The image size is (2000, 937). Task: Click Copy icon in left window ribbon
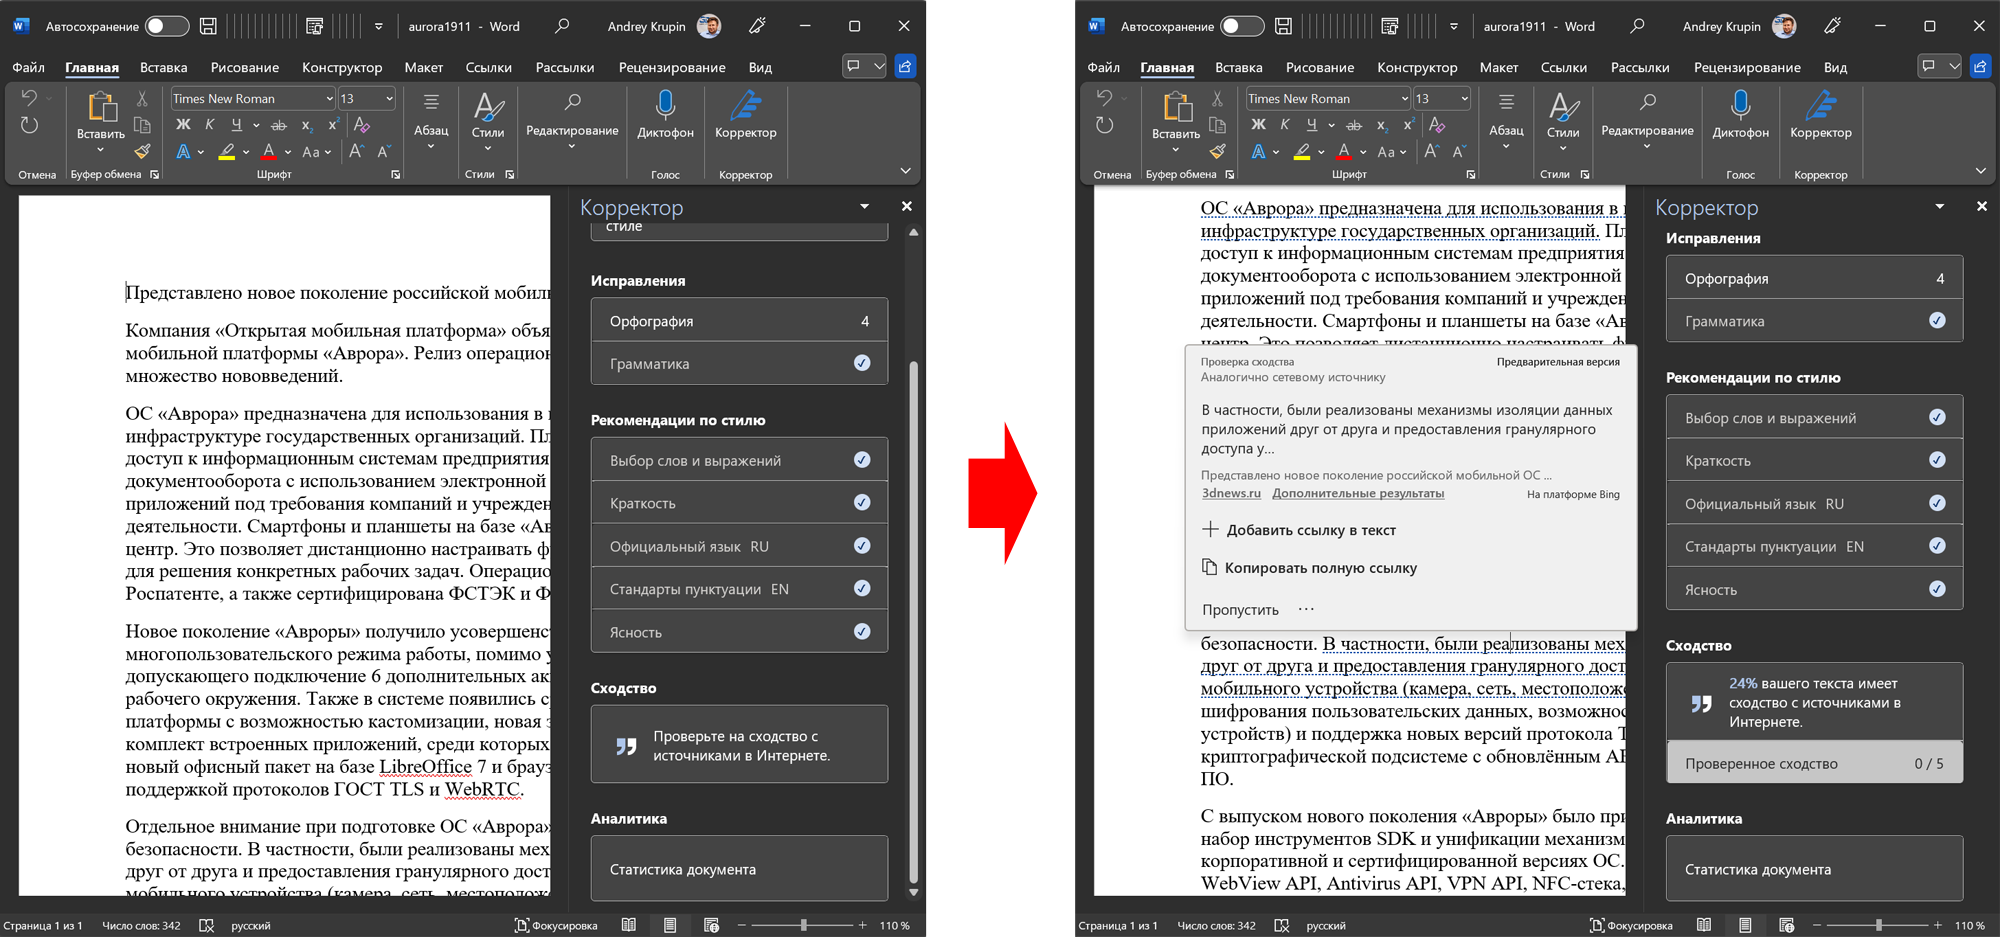142,125
